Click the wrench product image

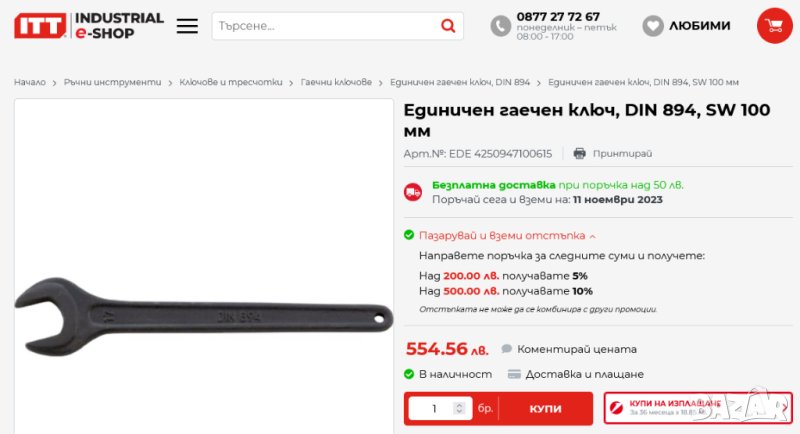click(204, 316)
